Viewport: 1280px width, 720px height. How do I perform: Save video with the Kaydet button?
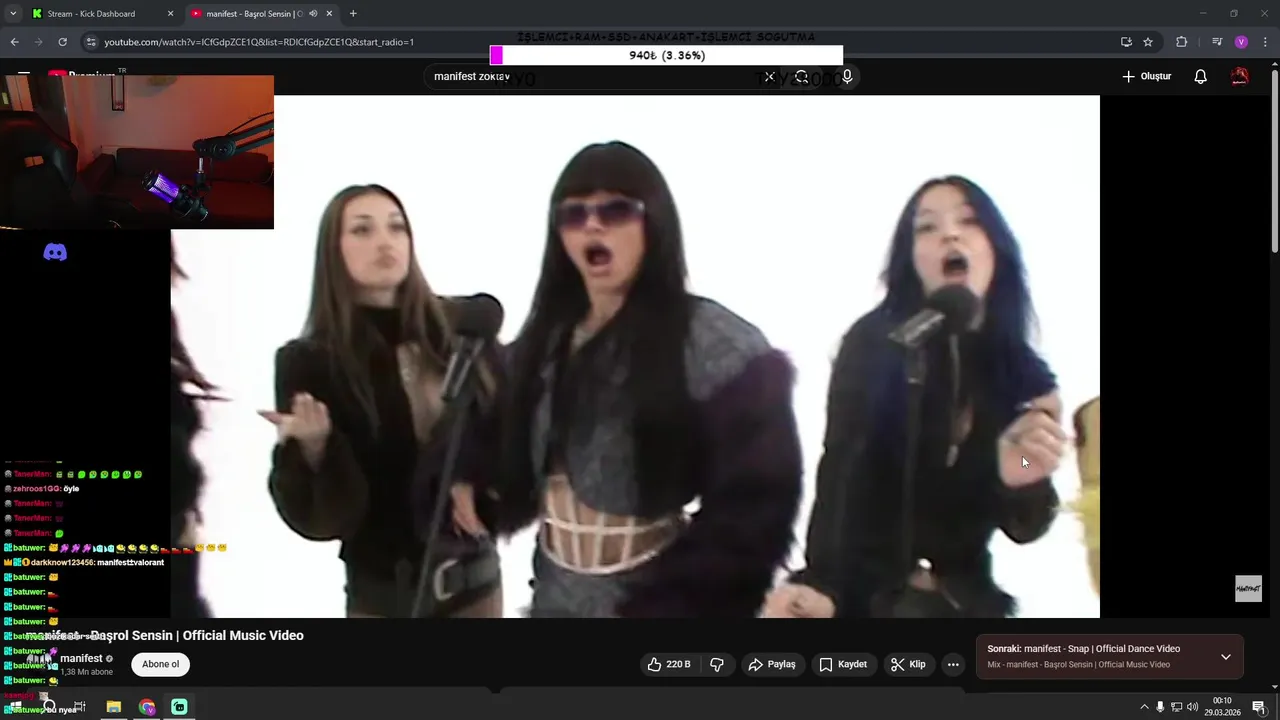point(843,664)
